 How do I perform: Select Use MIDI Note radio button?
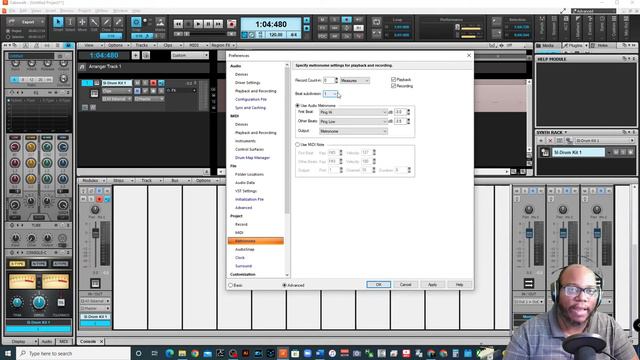click(x=298, y=144)
